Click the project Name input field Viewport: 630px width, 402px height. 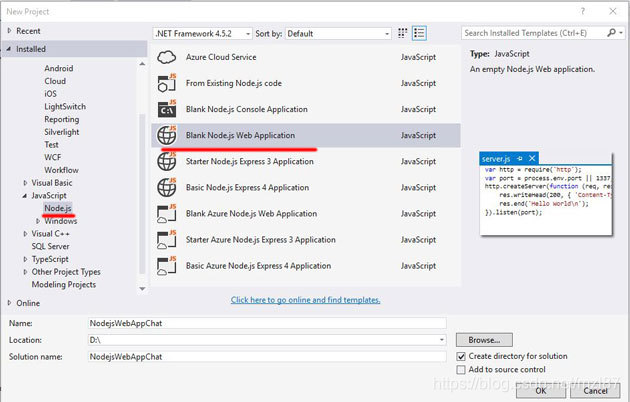point(267,323)
